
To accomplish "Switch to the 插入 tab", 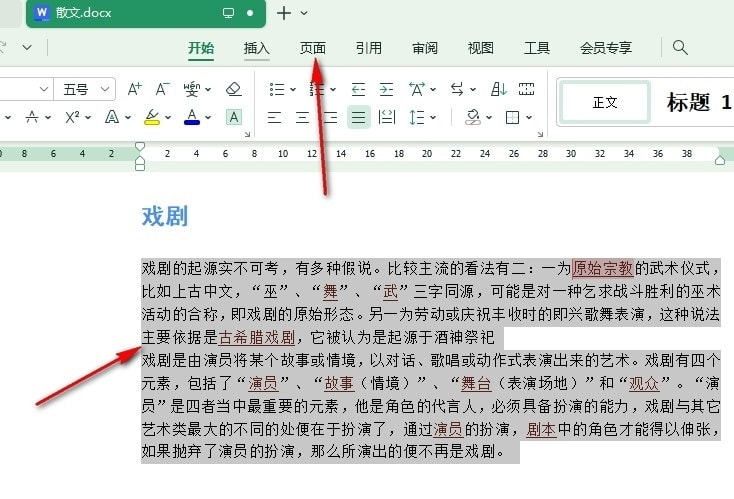I will click(257, 48).
